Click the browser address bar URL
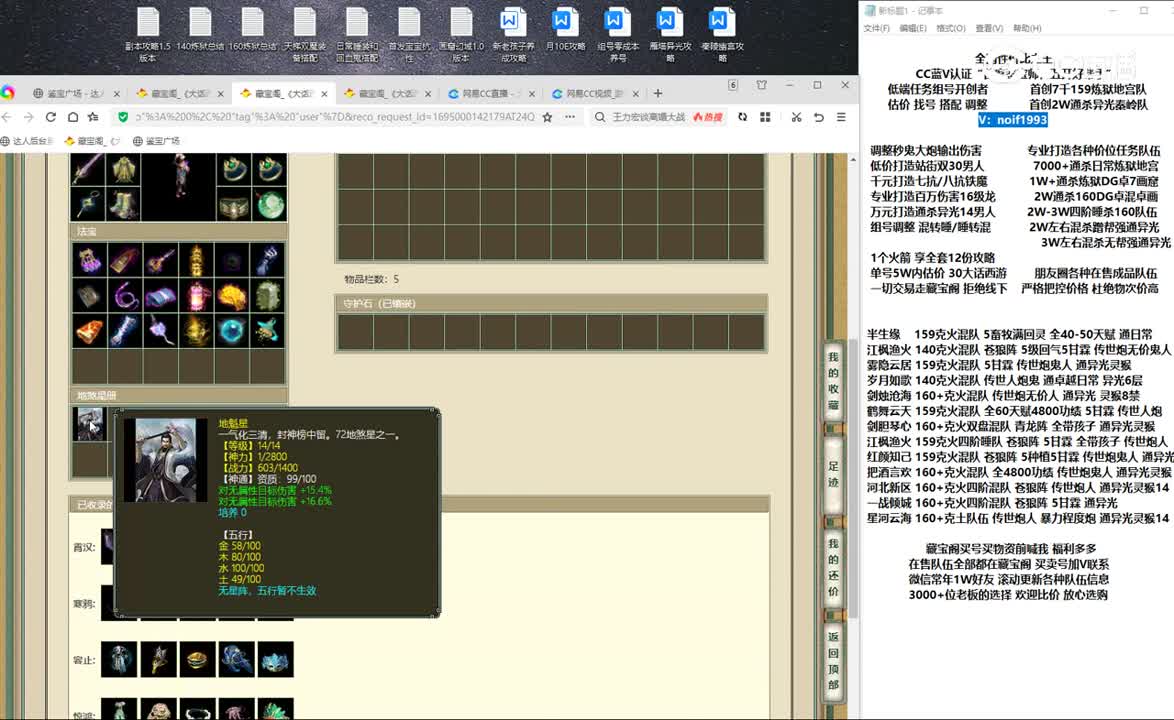 pyautogui.click(x=335, y=117)
